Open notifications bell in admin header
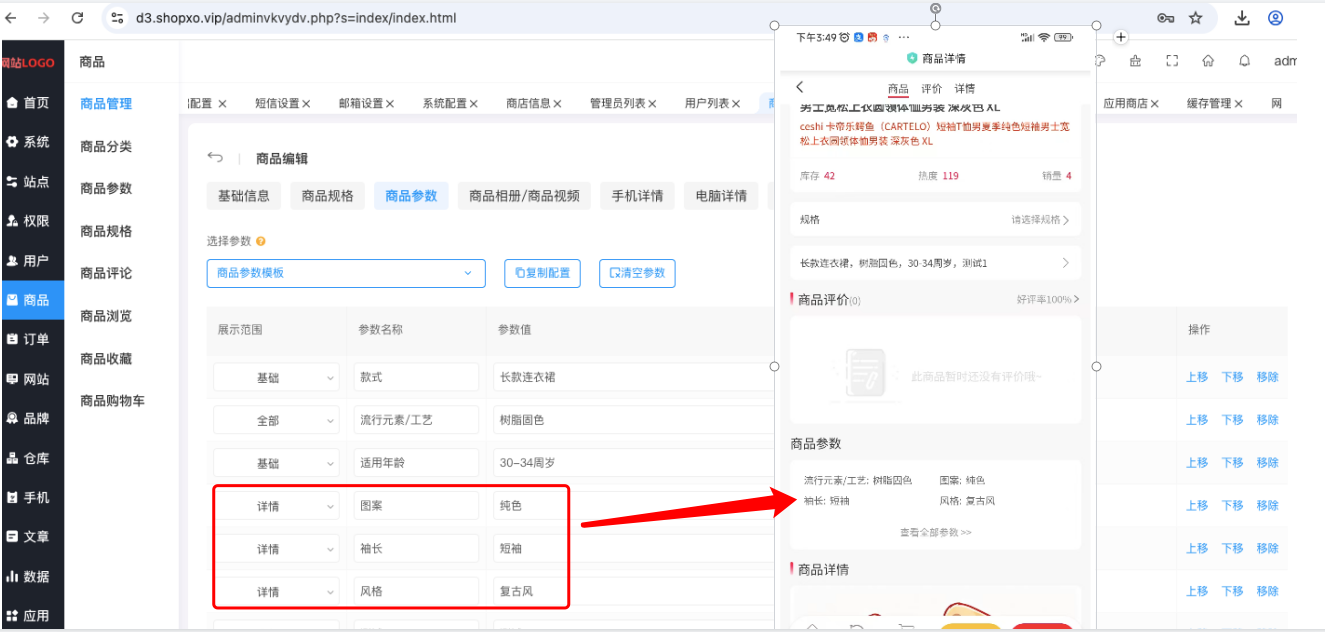 click(x=1245, y=61)
